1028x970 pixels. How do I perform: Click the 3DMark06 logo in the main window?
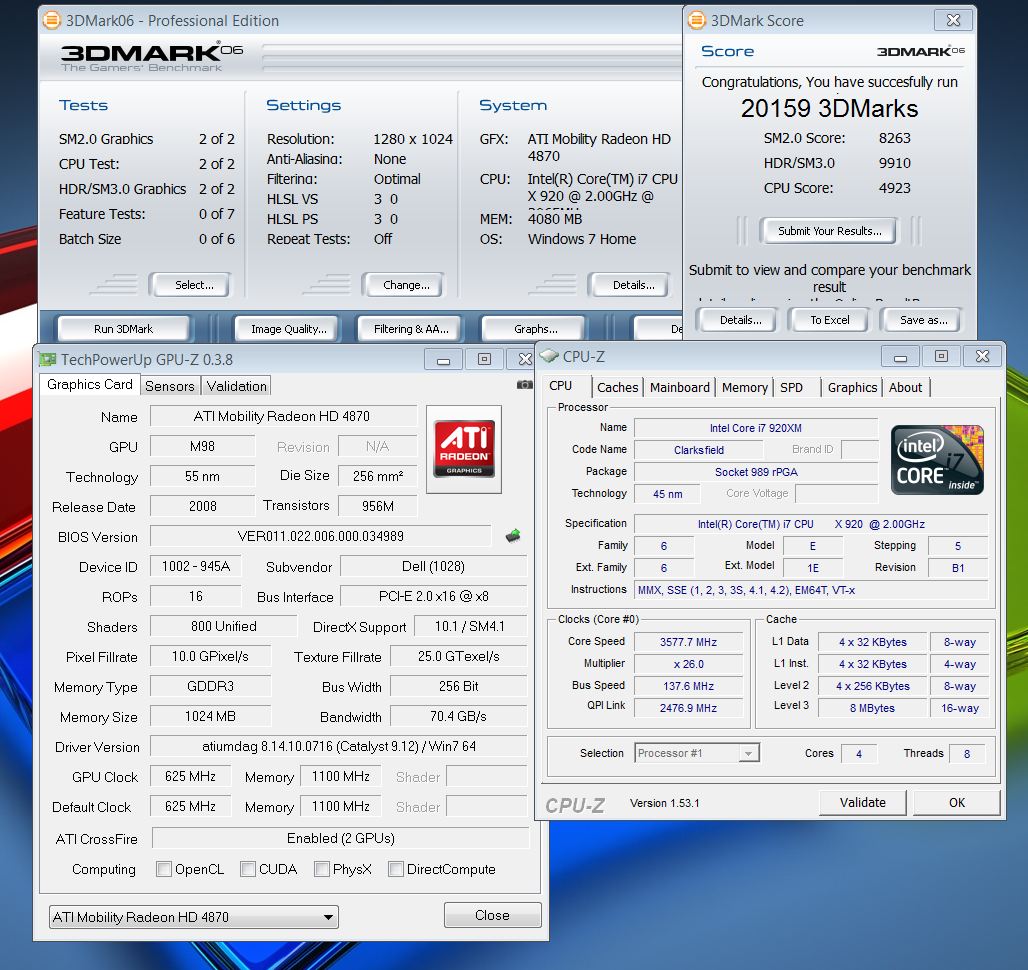pyautogui.click(x=151, y=57)
